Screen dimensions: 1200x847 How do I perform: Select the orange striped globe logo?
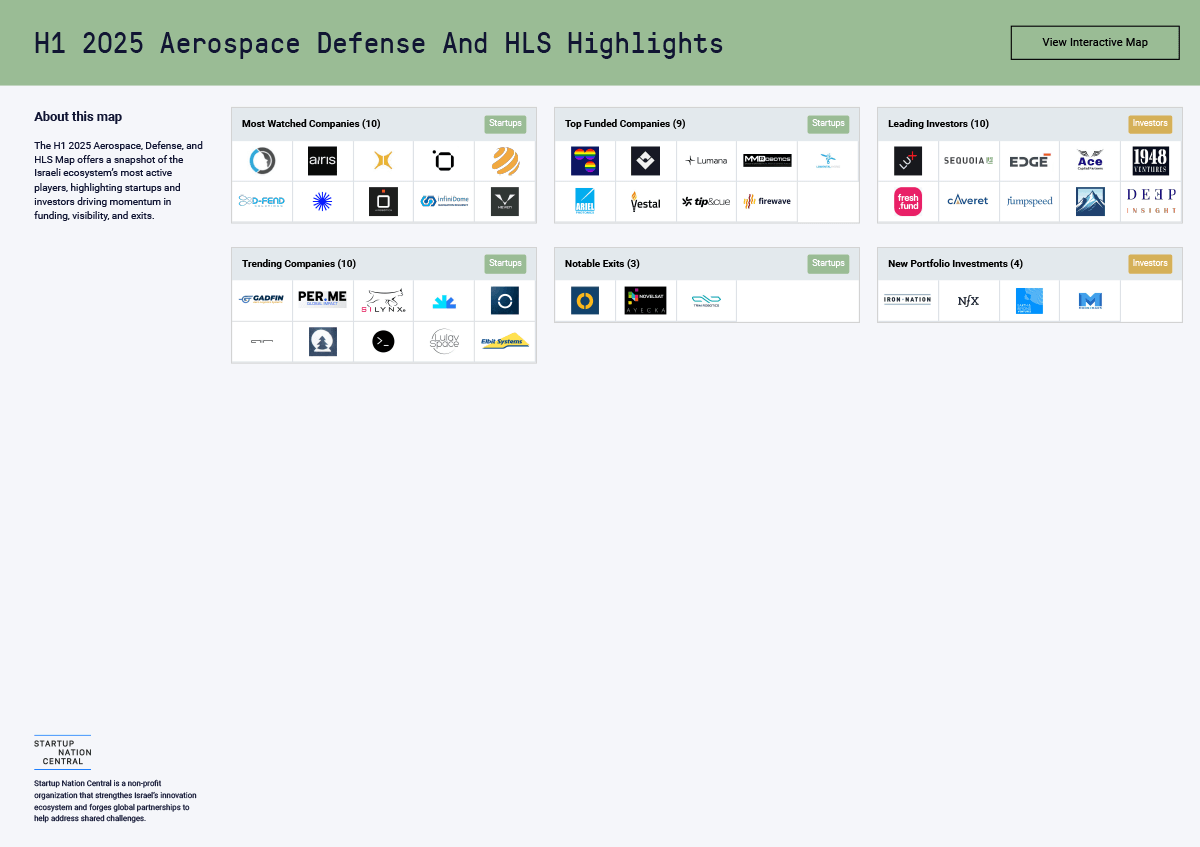(x=505, y=160)
